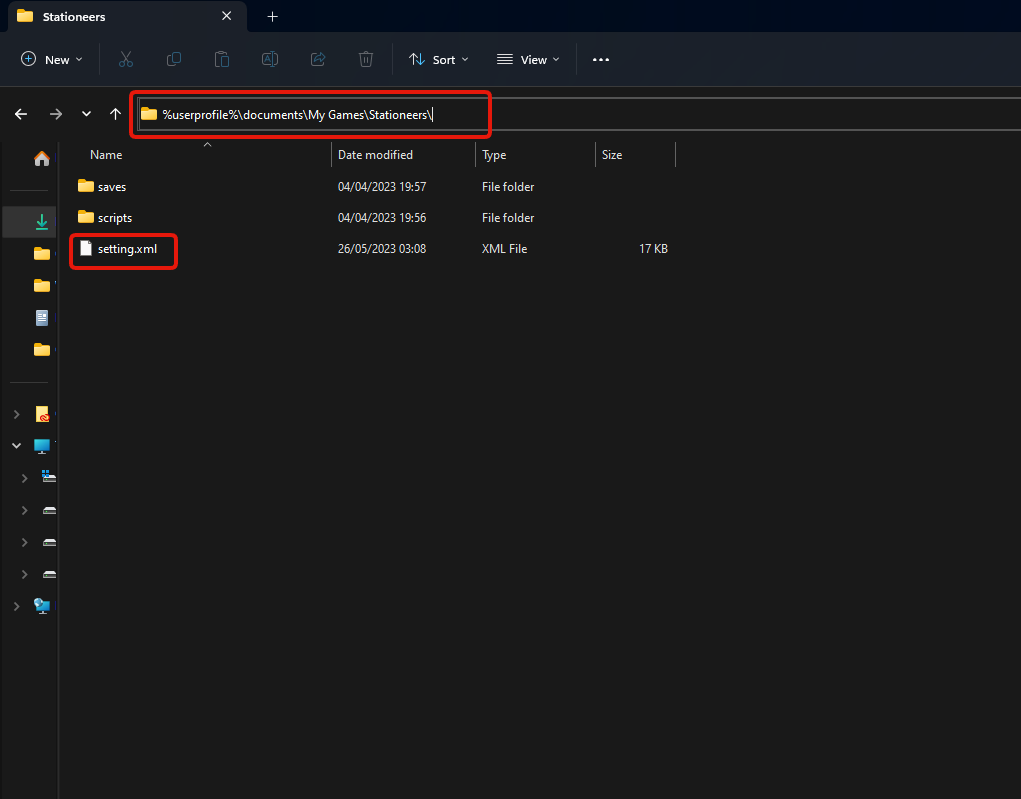The height and width of the screenshot is (799, 1021).
Task: Select the saves folder name
Action: [x=112, y=187]
